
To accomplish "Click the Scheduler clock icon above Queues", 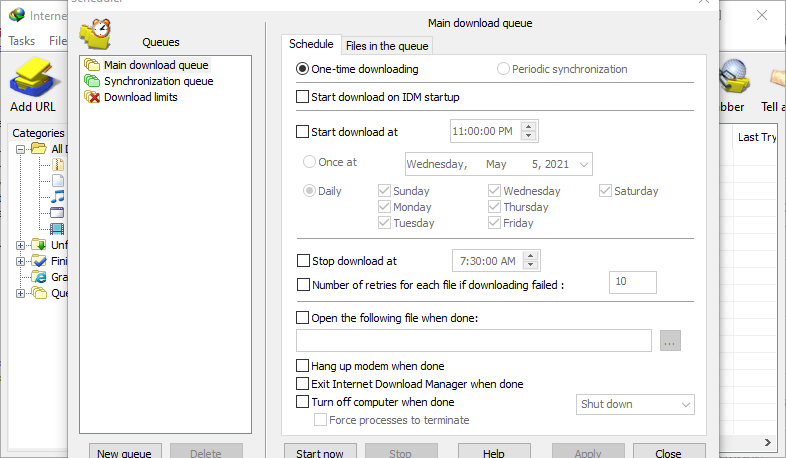I will (x=95, y=34).
